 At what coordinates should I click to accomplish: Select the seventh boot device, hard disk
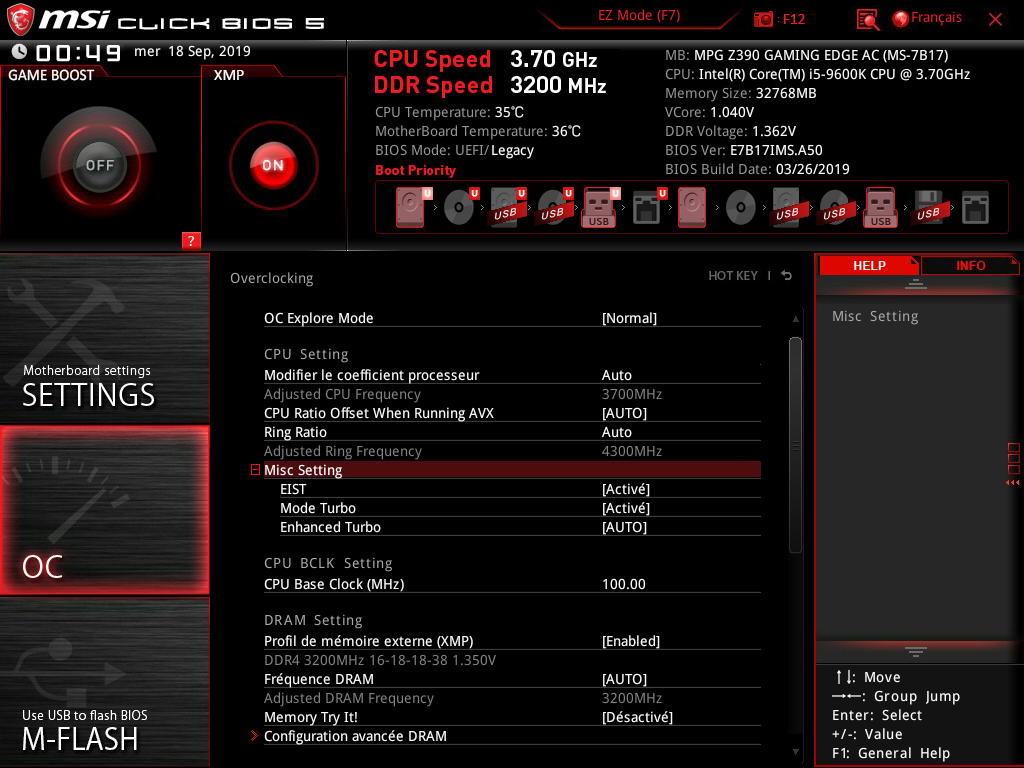point(692,207)
